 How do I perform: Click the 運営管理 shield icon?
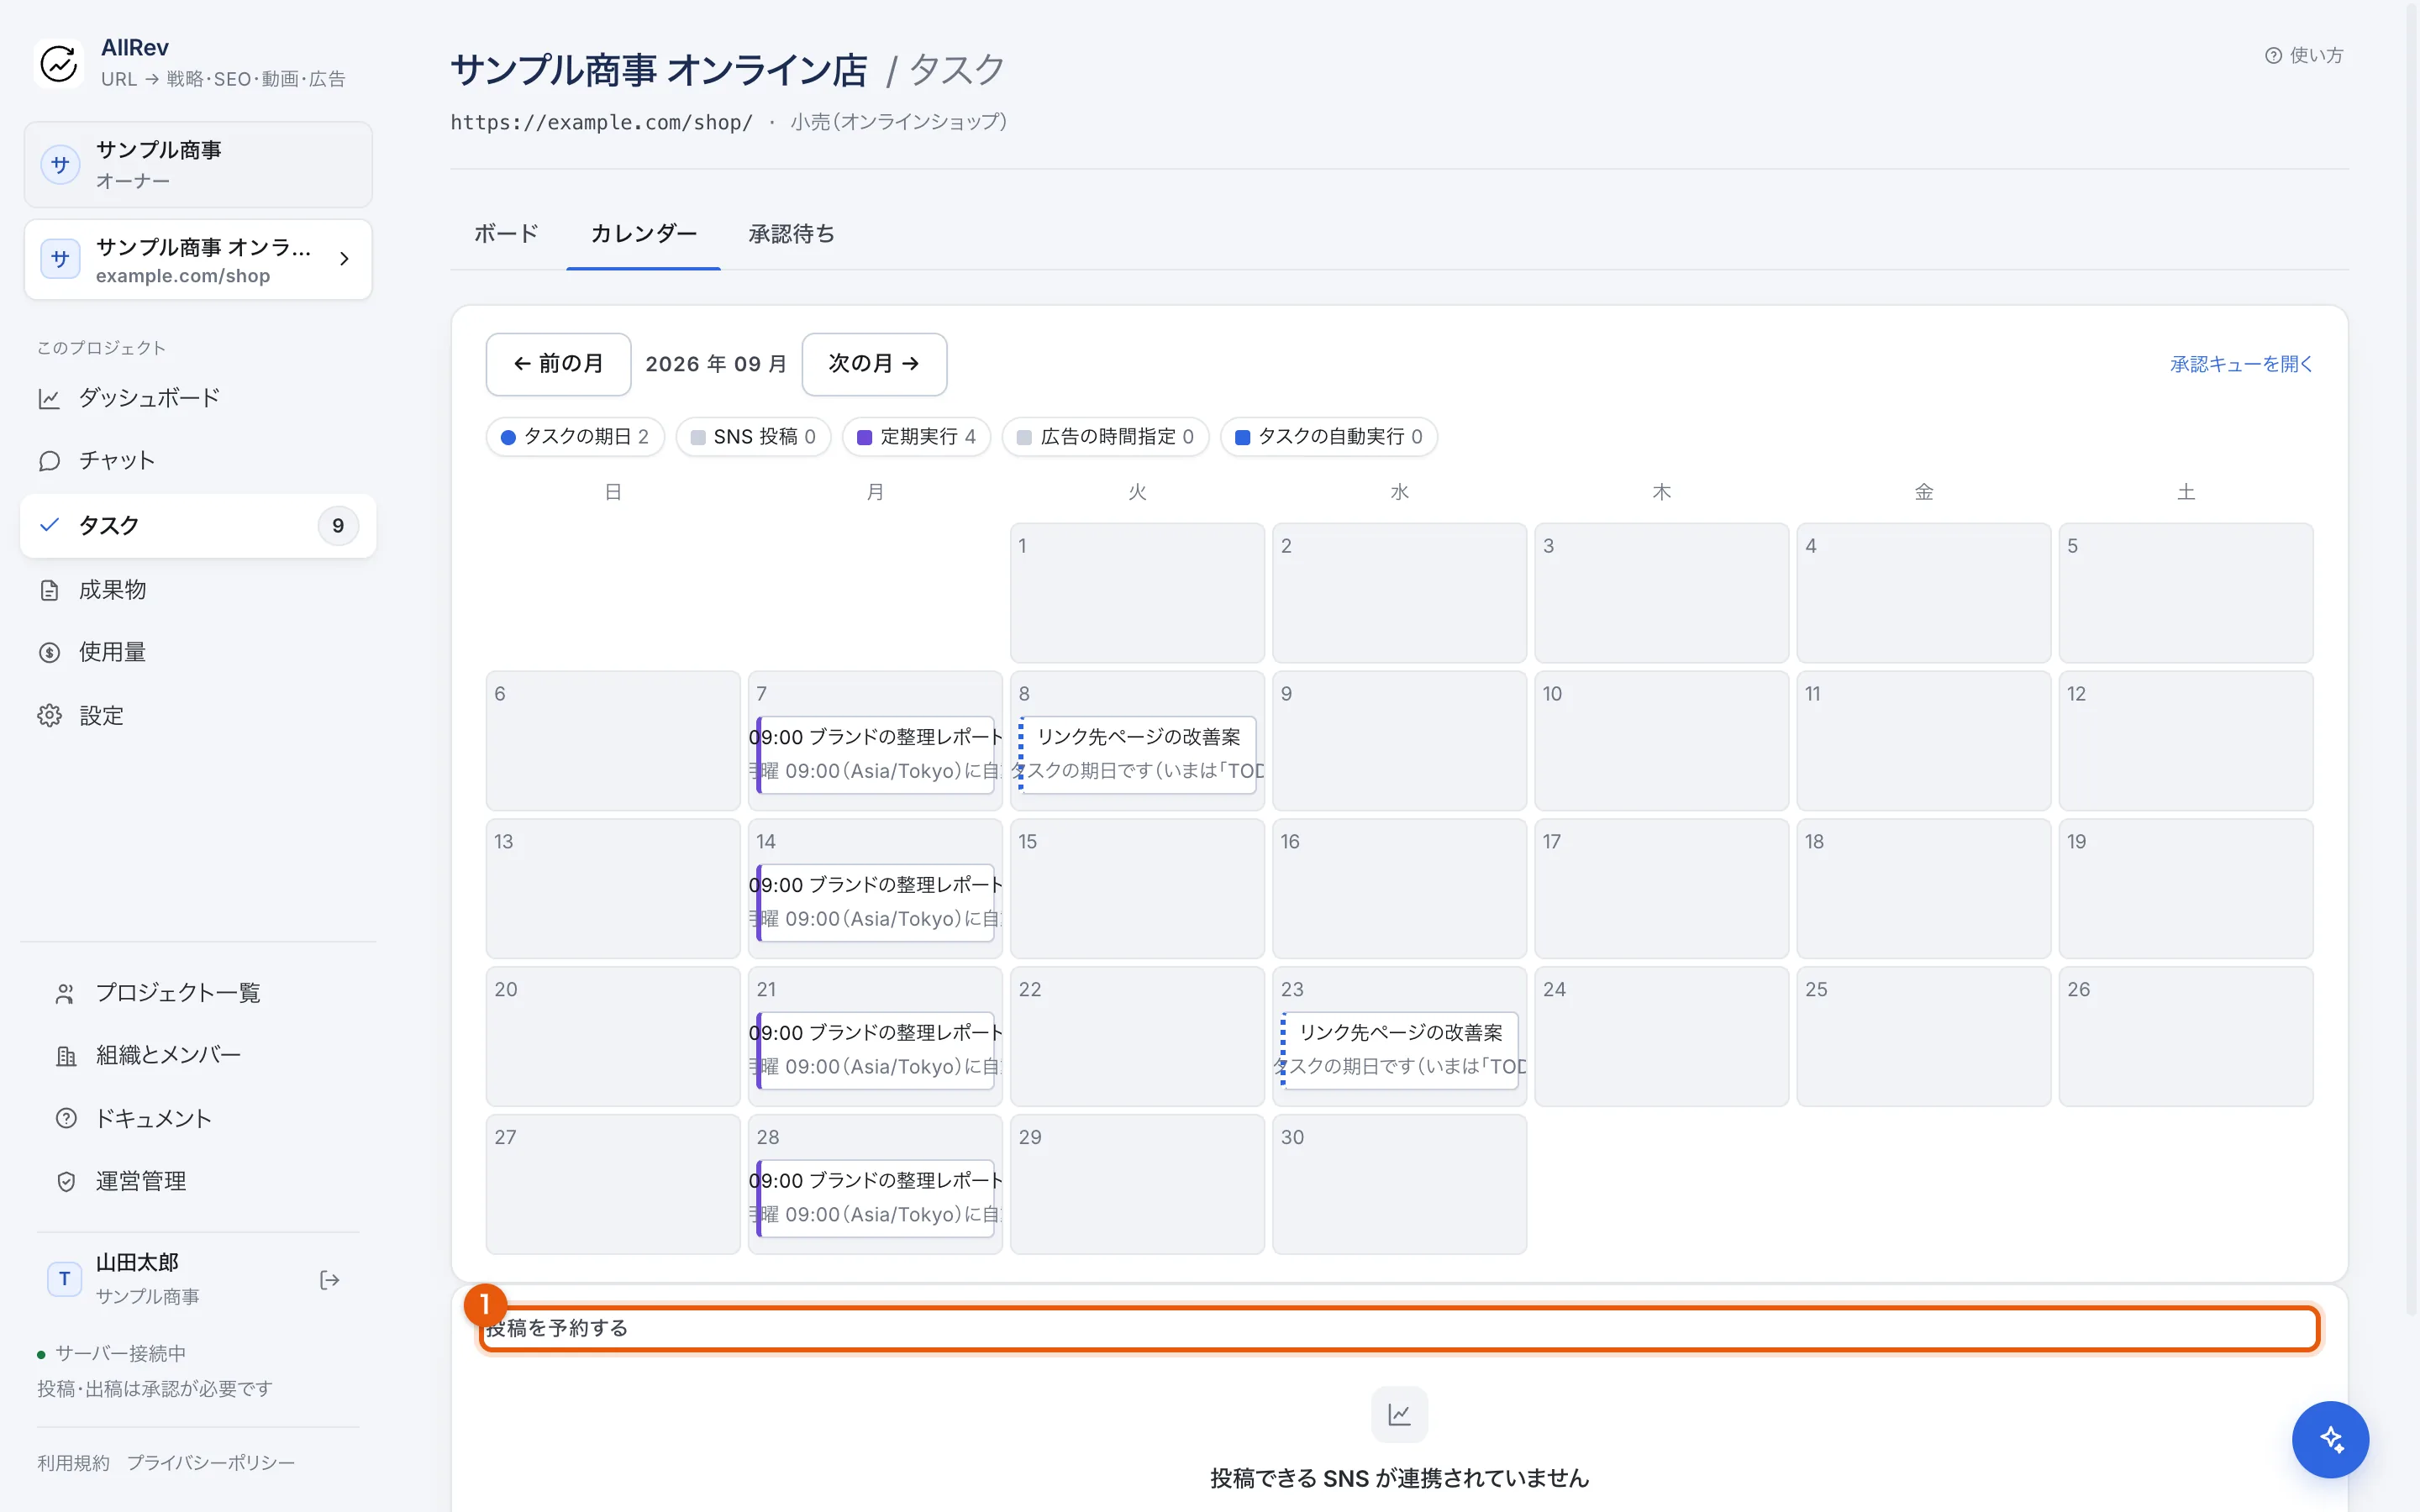pyautogui.click(x=66, y=1181)
